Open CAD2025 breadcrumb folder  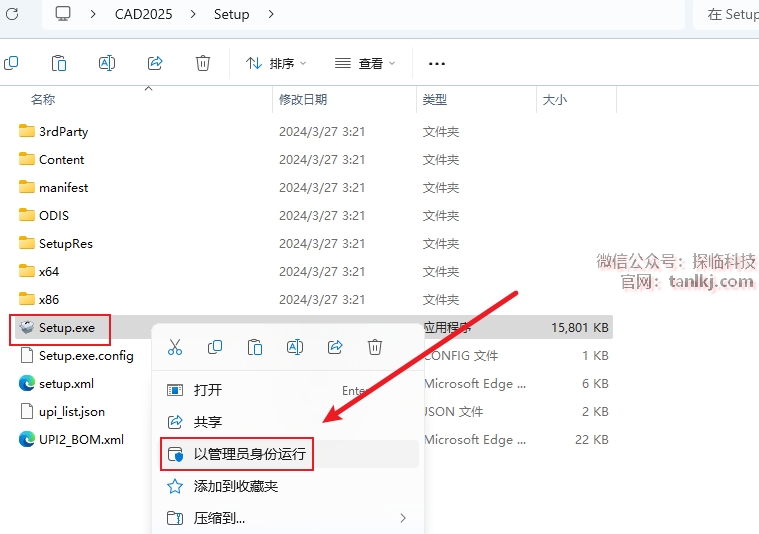click(x=143, y=15)
